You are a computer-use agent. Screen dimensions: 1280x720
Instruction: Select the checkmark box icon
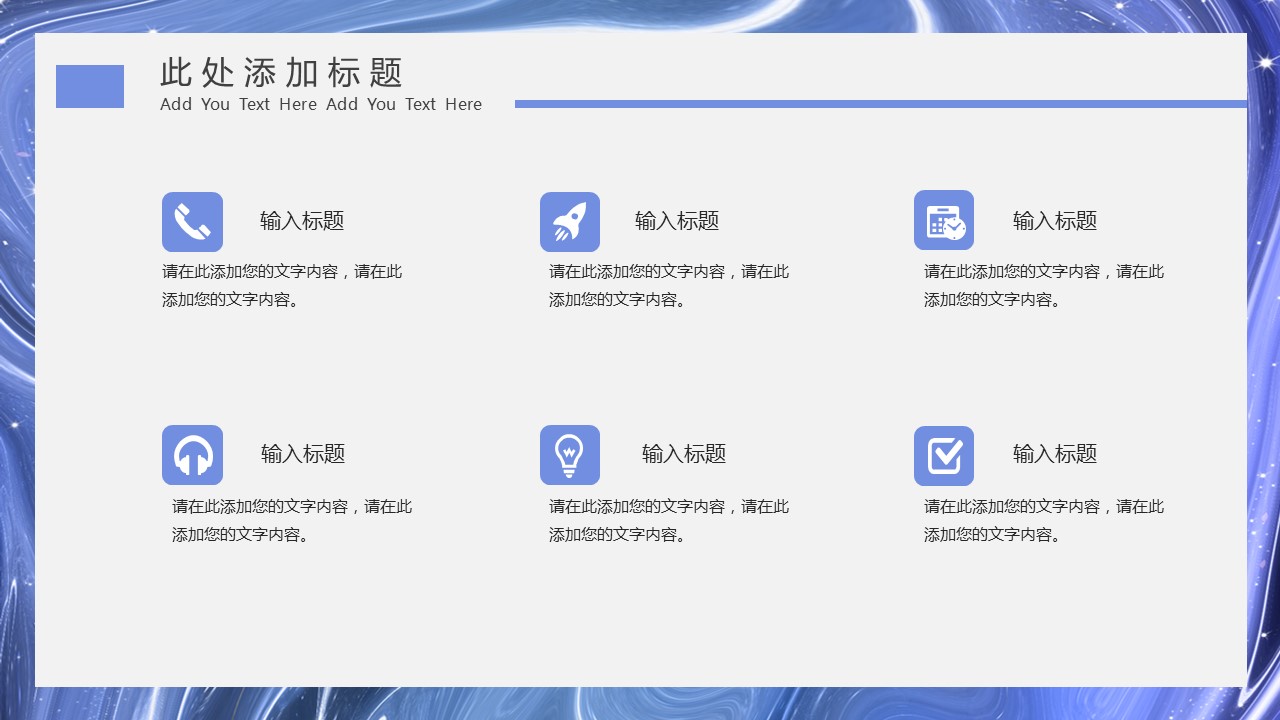click(x=944, y=456)
